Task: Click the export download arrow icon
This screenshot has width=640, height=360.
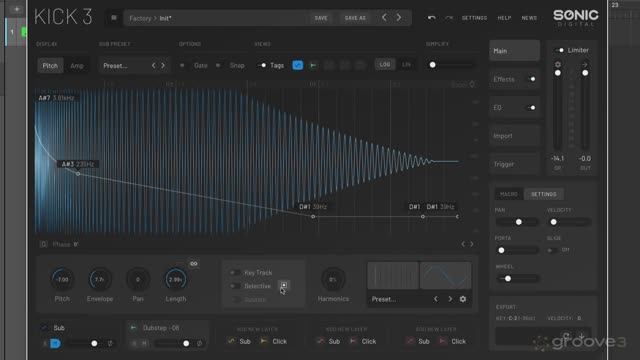Action: [x=581, y=336]
